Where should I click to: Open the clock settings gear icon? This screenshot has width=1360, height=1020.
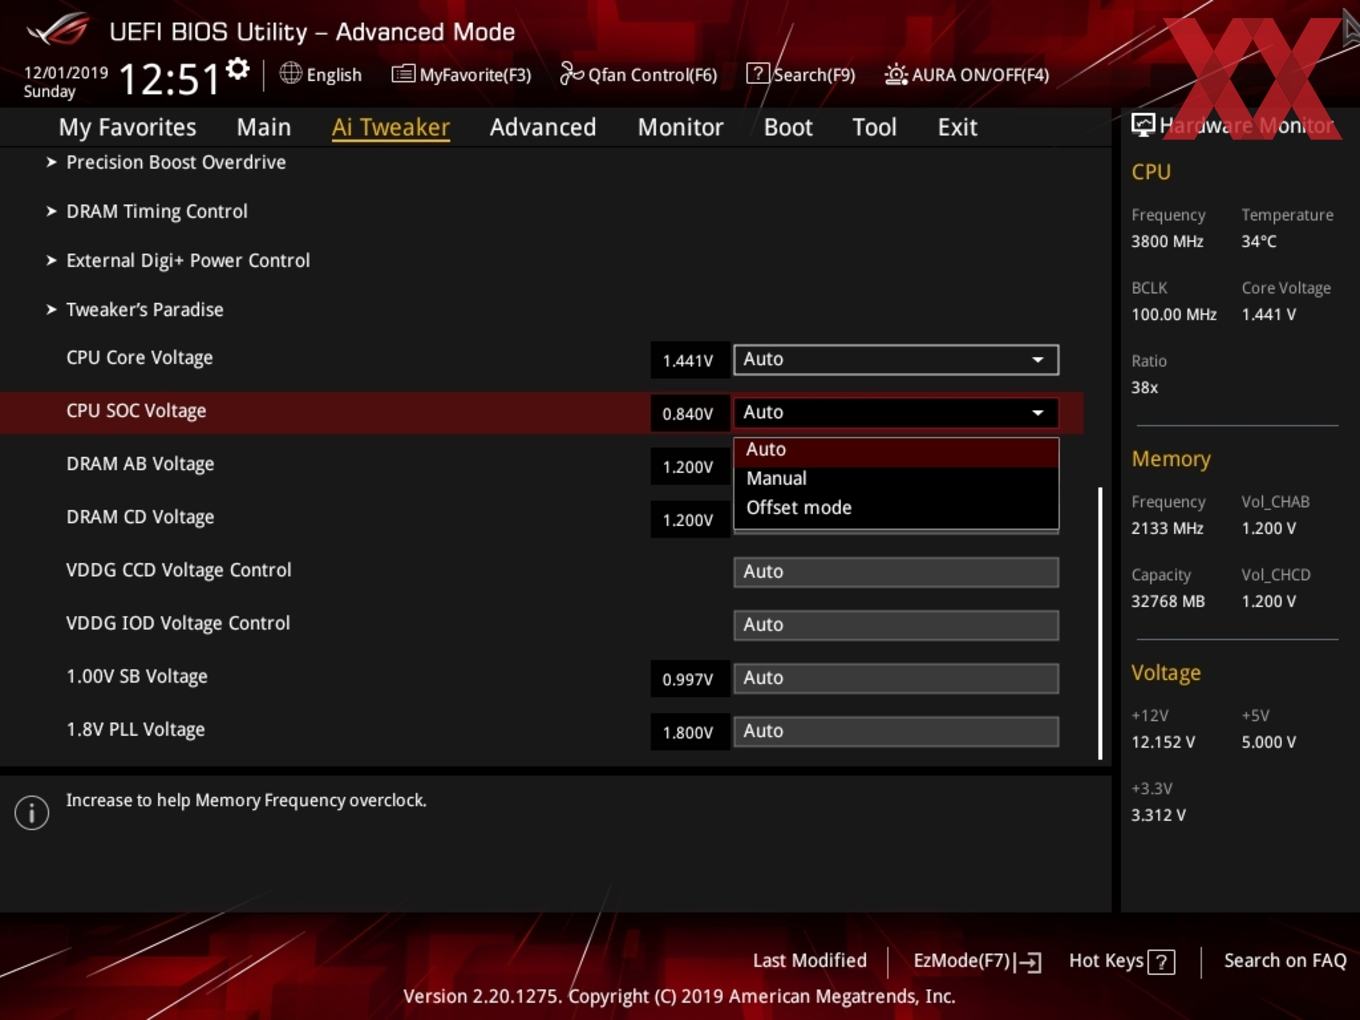tap(237, 69)
